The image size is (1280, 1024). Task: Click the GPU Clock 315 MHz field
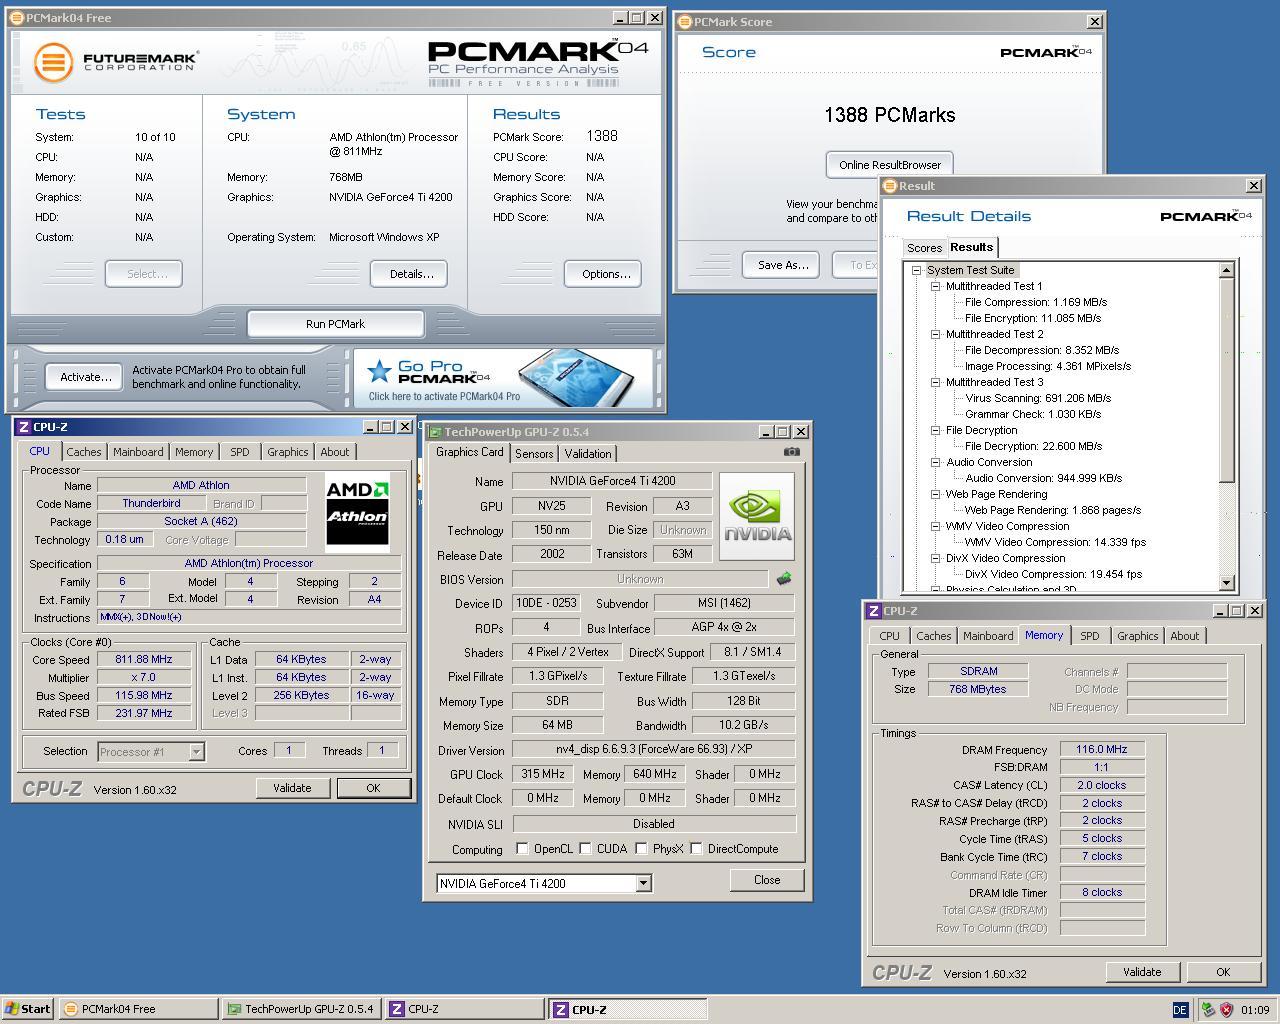click(x=543, y=774)
